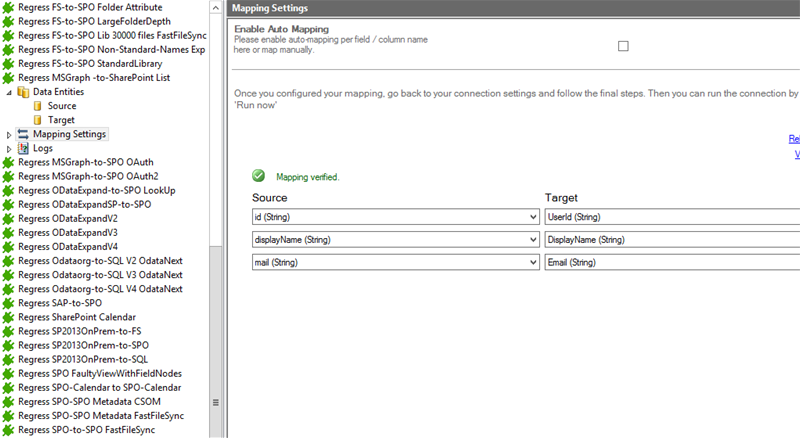Expand the Logs tree node
Screen dimensions: 800x438
click(x=10, y=148)
